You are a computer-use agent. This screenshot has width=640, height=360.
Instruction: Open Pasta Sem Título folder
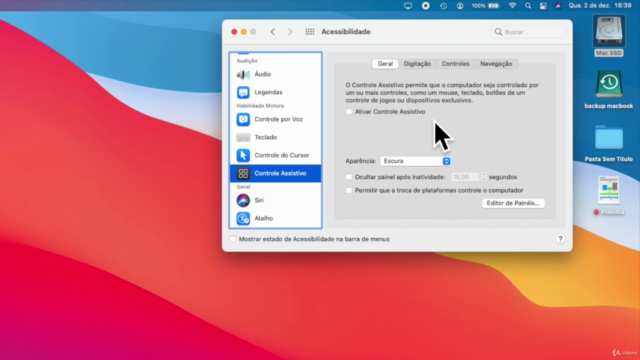[609, 143]
